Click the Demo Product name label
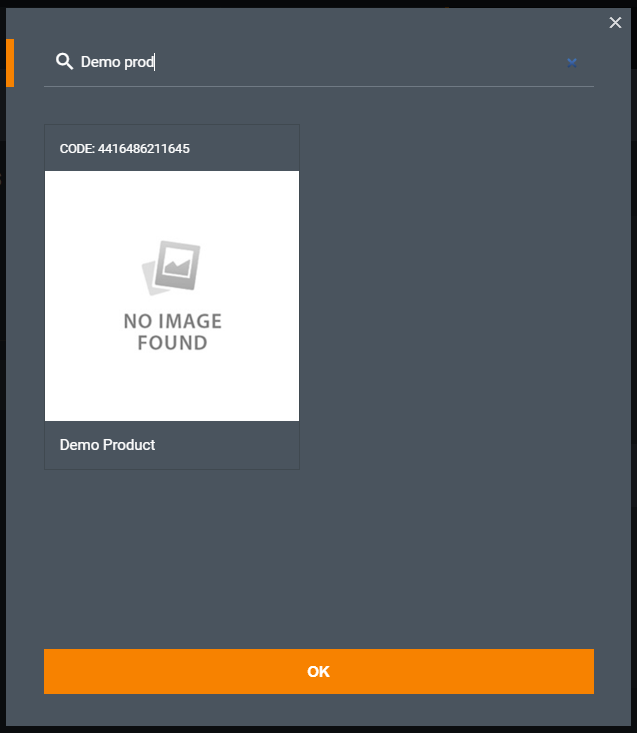 [107, 445]
